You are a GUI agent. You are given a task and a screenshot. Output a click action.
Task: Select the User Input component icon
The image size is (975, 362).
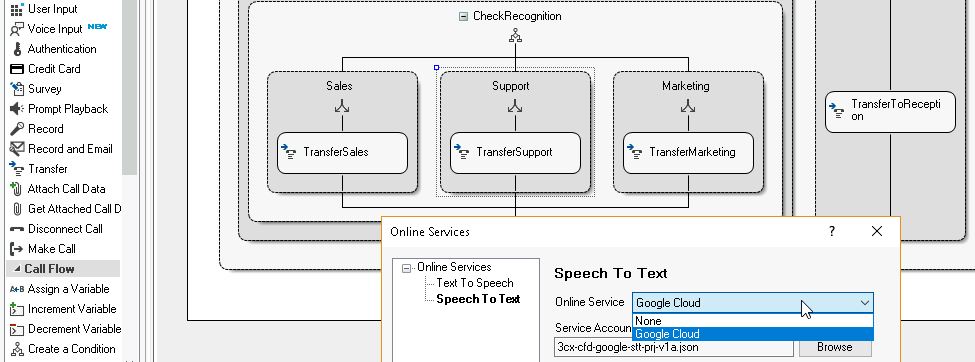click(17, 9)
